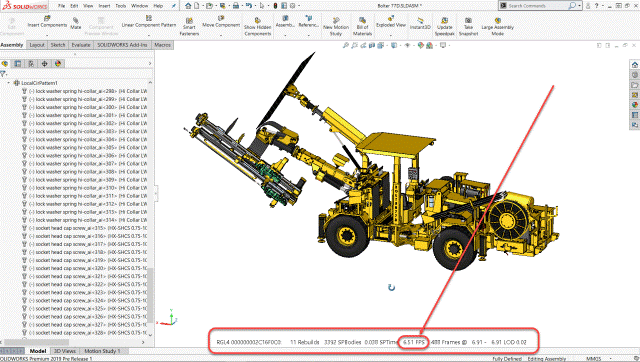640x362 pixels.
Task: Switch to PropertyManager tab
Action: tap(18, 64)
